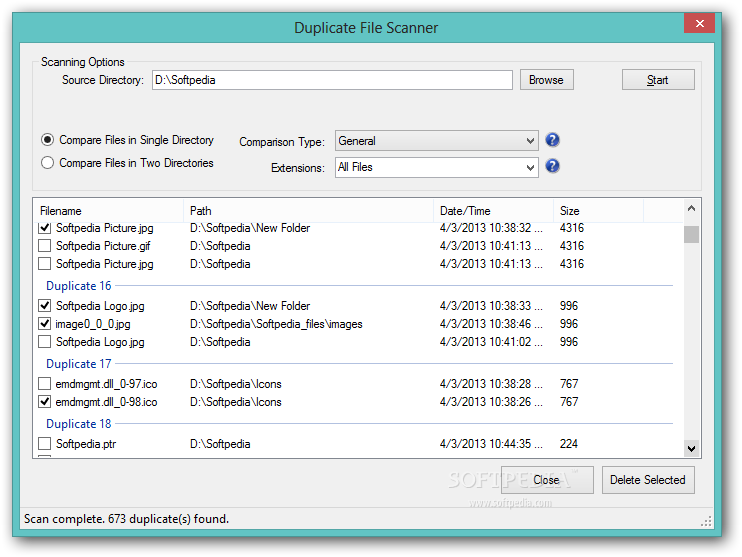Uncheck the image0_0_0.jpg checkbox

44,324
